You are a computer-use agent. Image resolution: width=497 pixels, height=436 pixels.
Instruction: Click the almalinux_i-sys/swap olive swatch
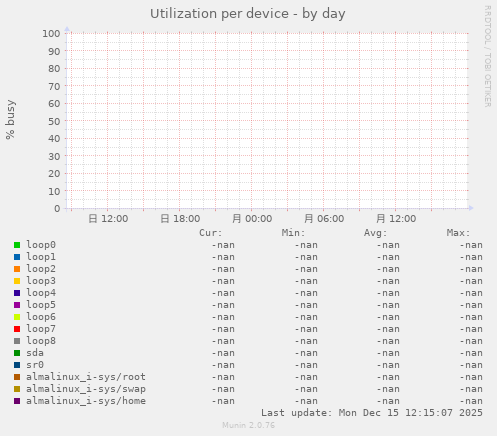[x=17, y=389]
